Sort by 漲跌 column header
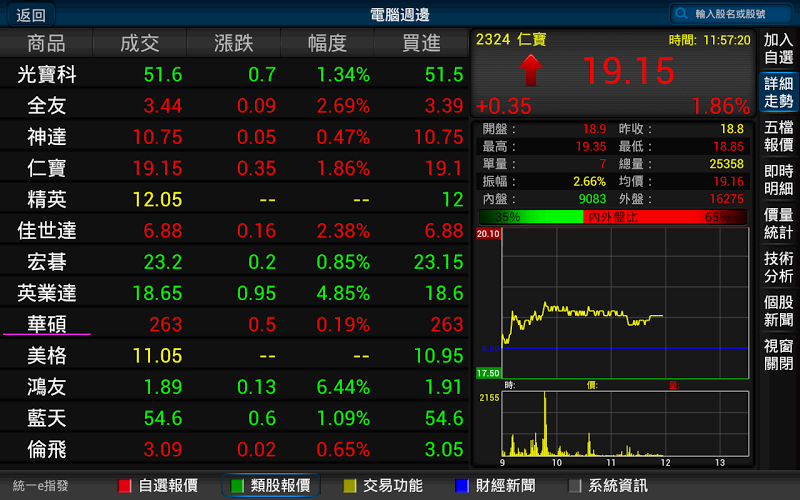Screen dimensions: 800x500 point(234,43)
